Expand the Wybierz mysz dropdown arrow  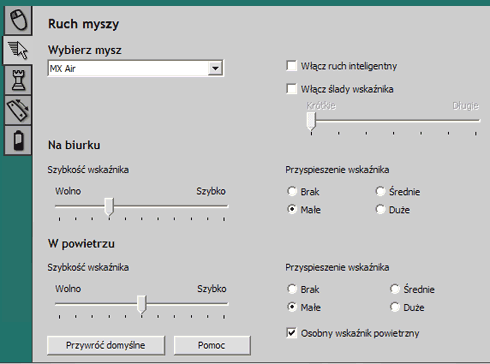tap(215, 68)
